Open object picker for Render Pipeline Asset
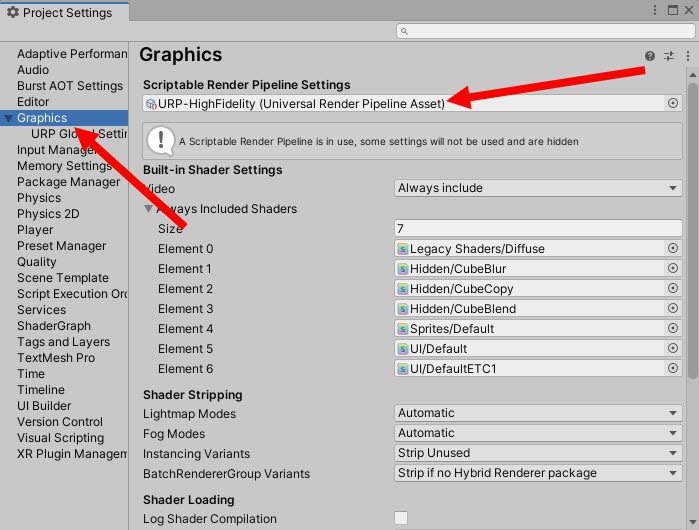The height and width of the screenshot is (530, 699). click(x=673, y=103)
